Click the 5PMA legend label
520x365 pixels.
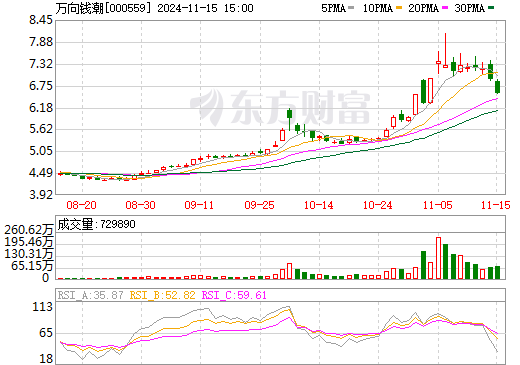(x=333, y=8)
